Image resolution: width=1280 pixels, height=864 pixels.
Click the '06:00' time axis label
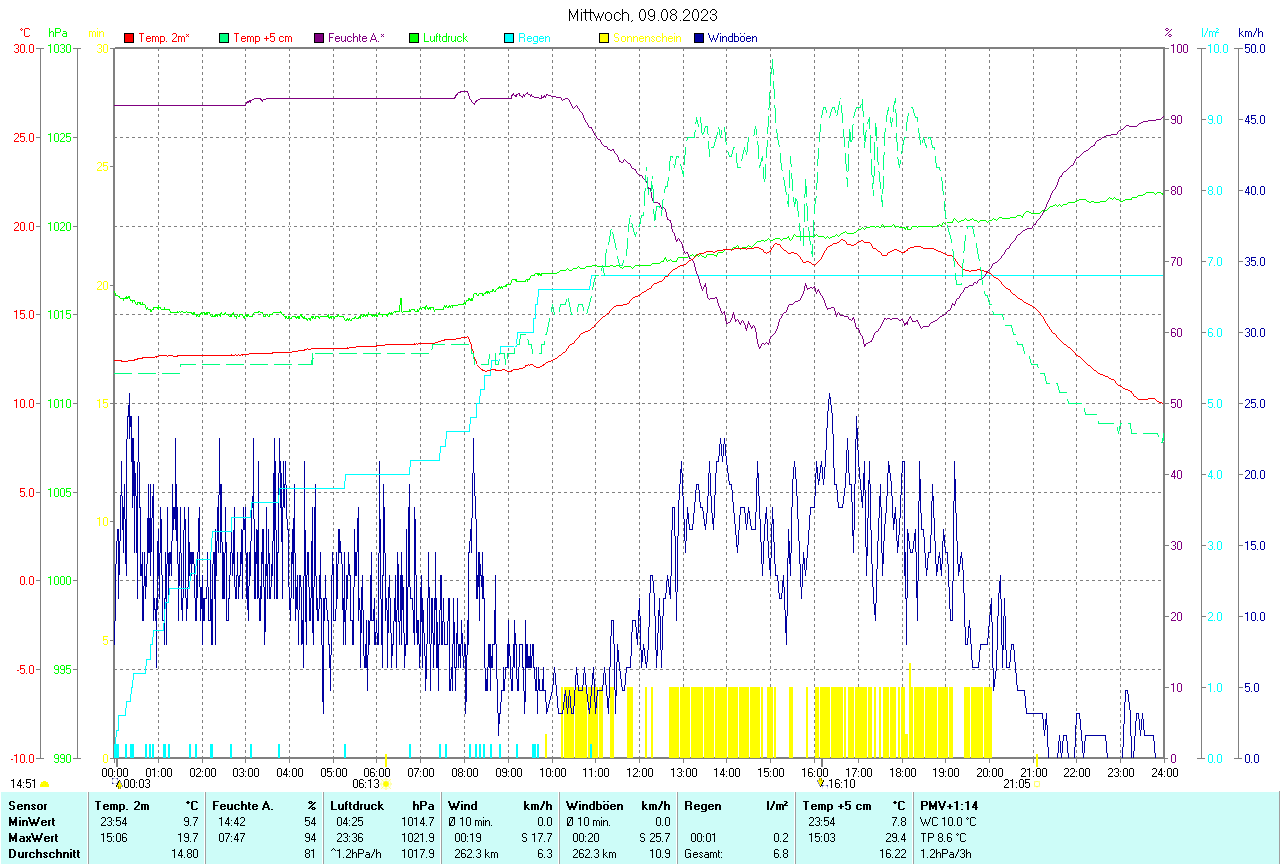coord(378,772)
